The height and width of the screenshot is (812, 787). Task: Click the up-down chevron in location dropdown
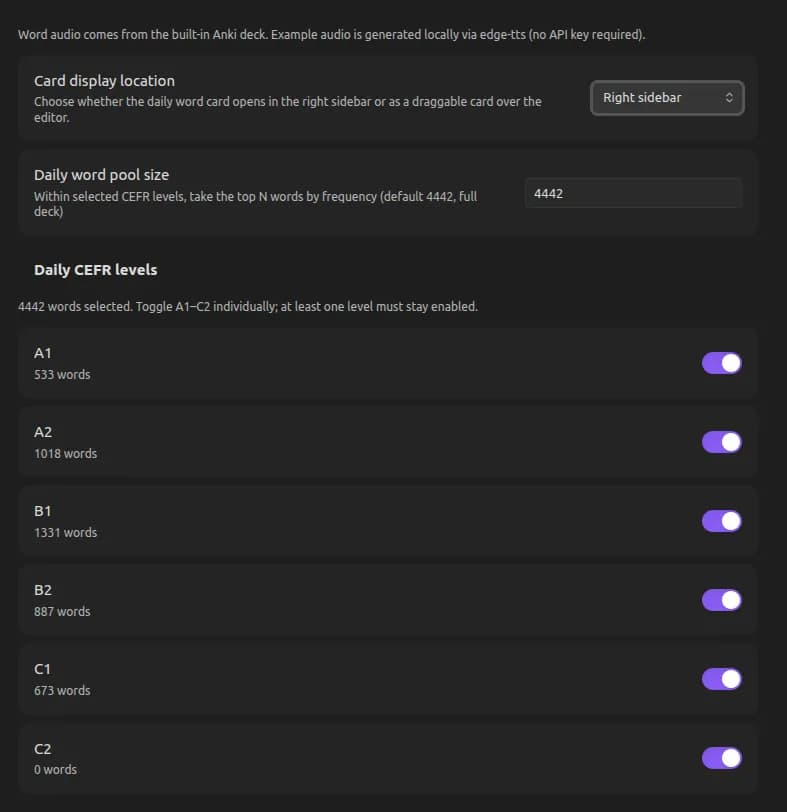point(729,98)
